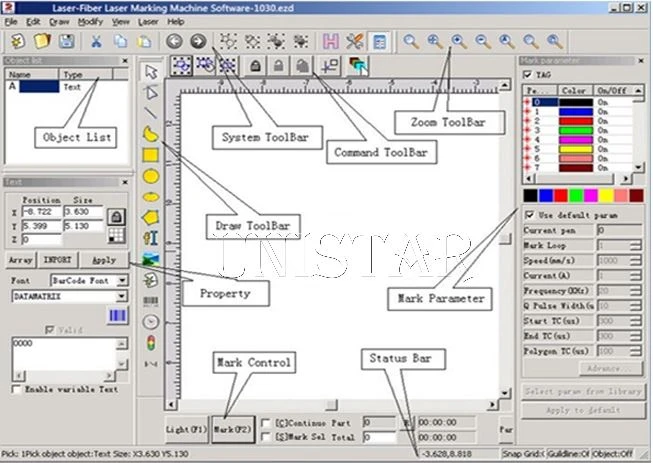Open the Modify menu
This screenshot has height=463, width=653.
pos(90,22)
